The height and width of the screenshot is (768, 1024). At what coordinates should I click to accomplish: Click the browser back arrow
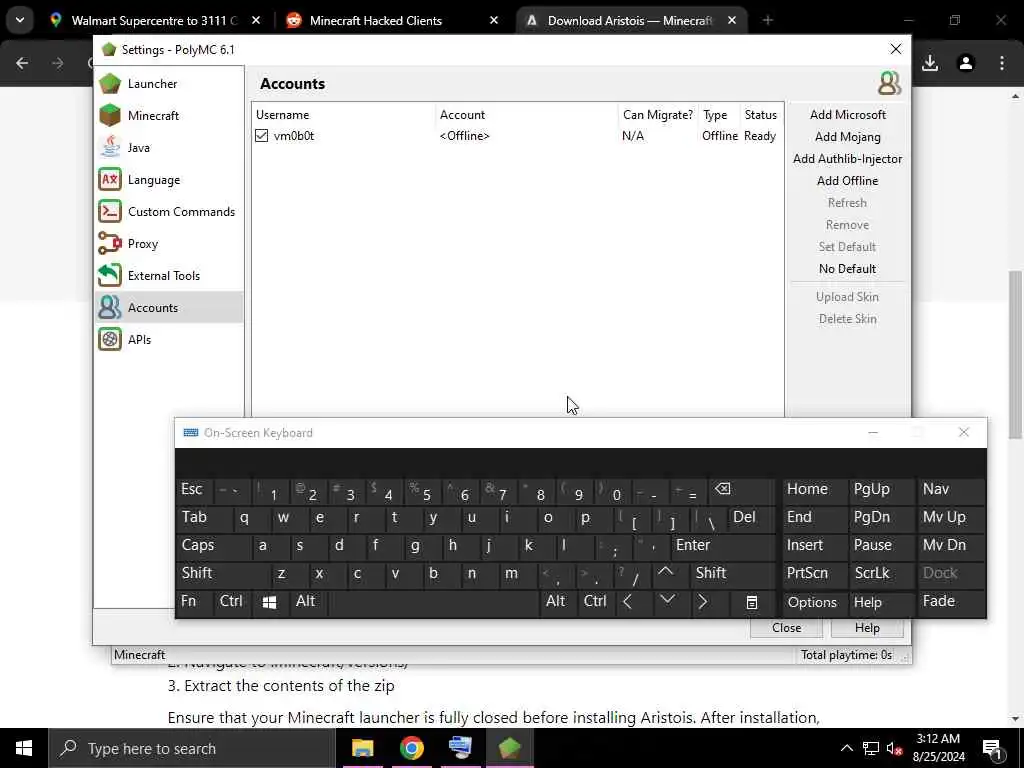pos(22,63)
